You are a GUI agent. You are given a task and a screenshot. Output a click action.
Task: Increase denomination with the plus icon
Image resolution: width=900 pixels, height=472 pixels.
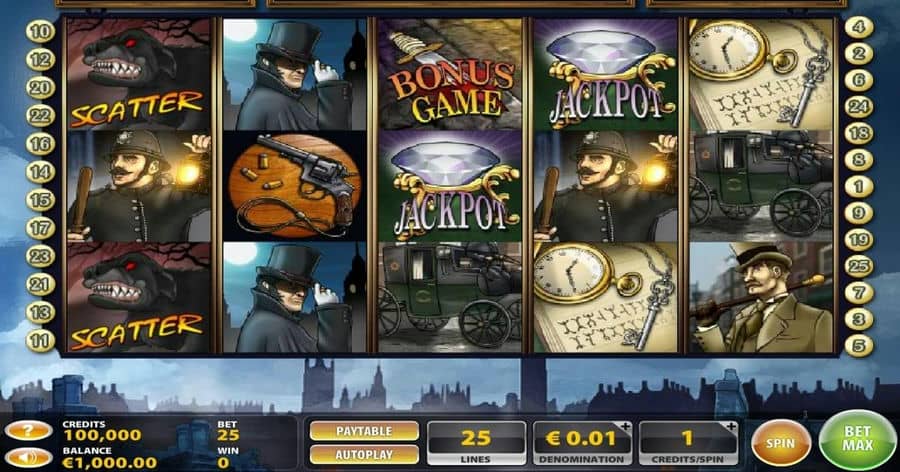(x=625, y=427)
